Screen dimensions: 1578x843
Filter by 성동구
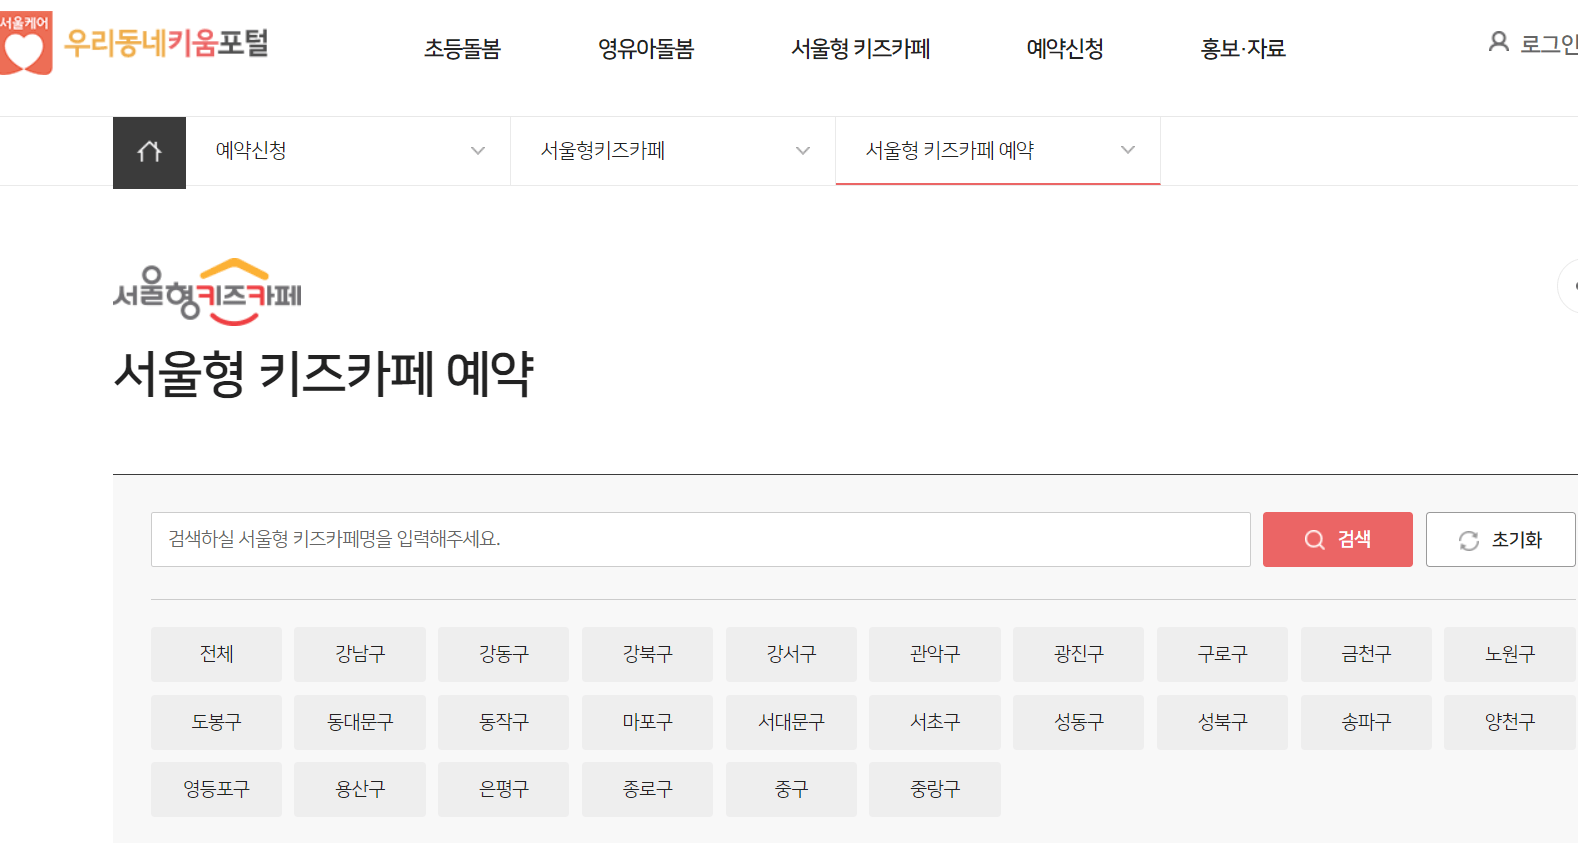pos(1078,722)
